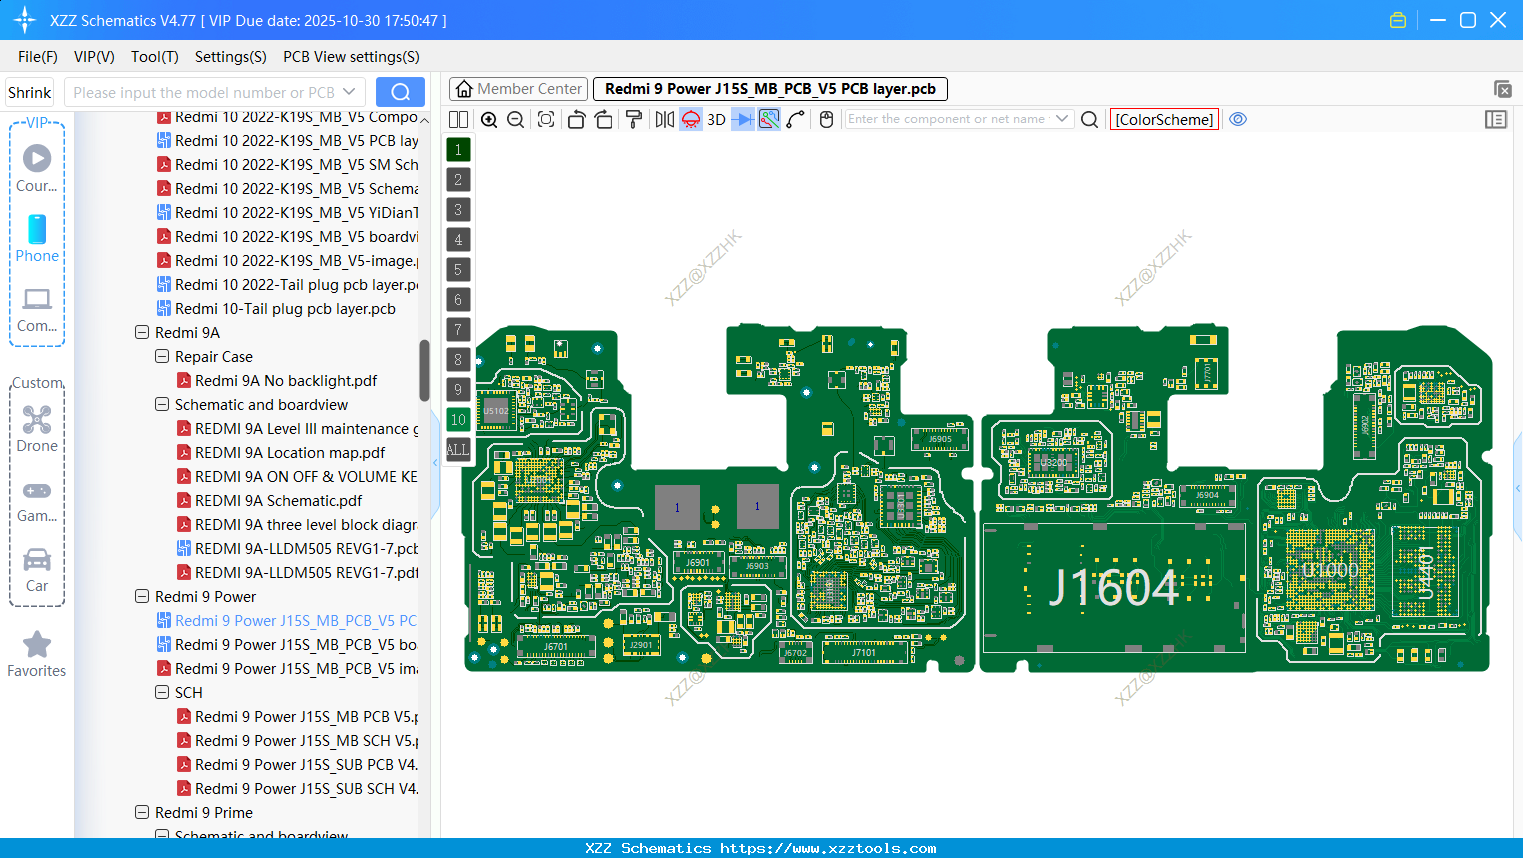Collapse the Repair Case folder

click(x=162, y=357)
